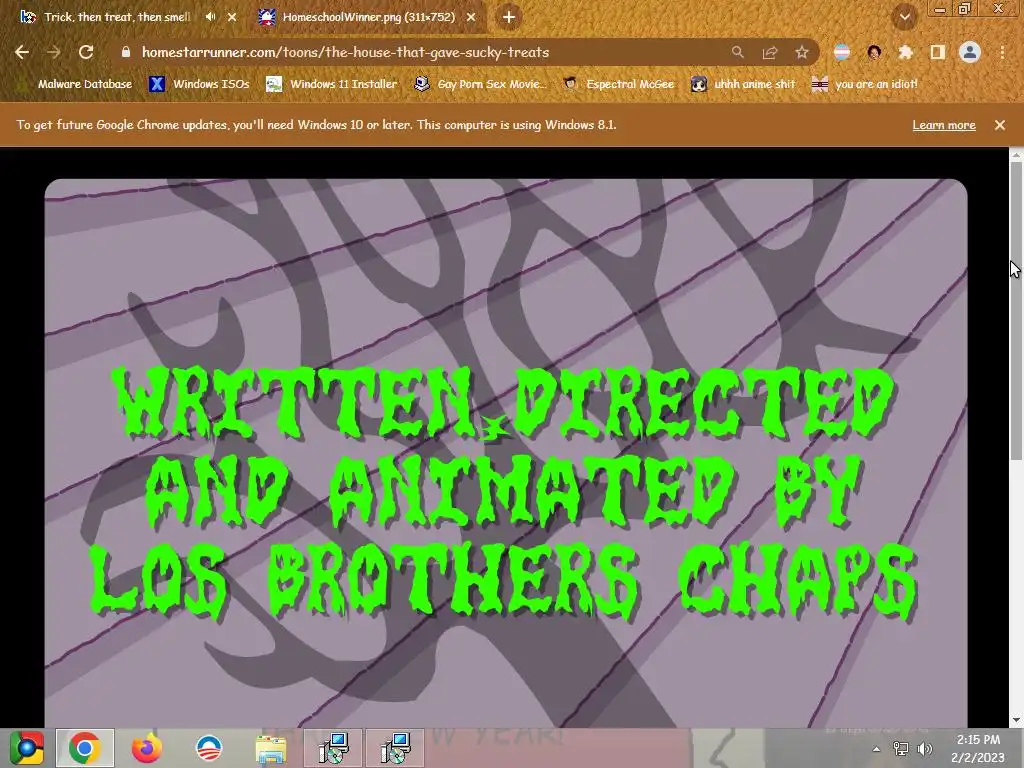Toggle the side panel button
This screenshot has height=768, width=1024.
pos(937,52)
